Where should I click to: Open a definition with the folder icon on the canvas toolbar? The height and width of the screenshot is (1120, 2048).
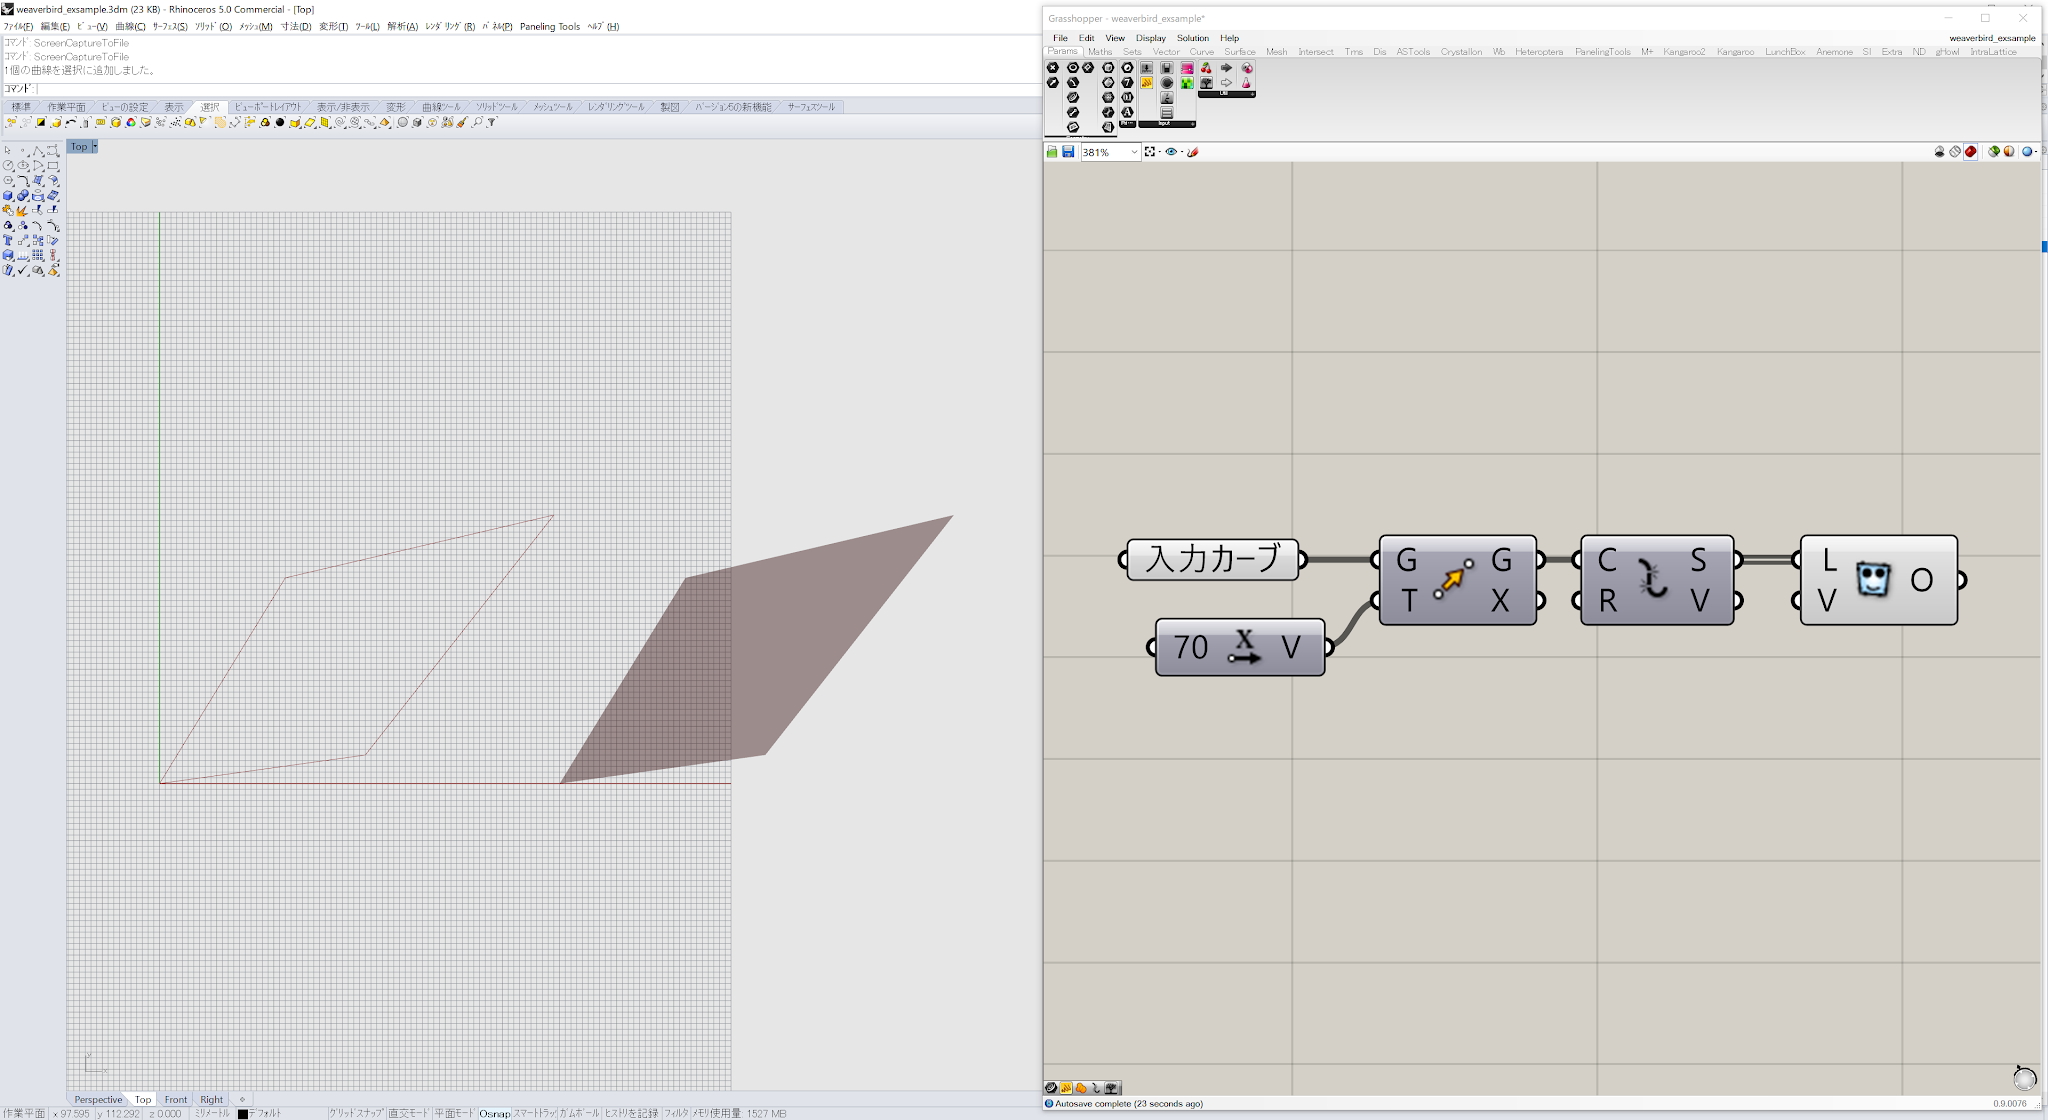[x=1053, y=152]
